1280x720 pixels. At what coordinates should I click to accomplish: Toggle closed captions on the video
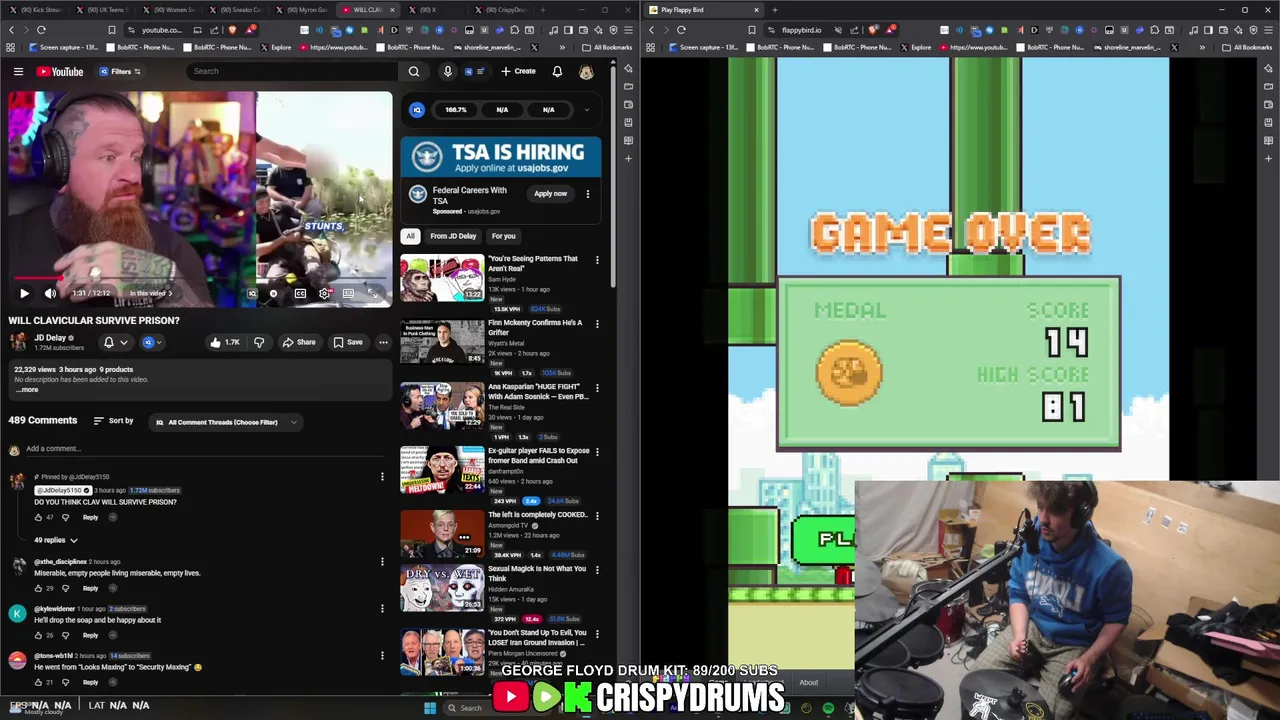(x=300, y=293)
